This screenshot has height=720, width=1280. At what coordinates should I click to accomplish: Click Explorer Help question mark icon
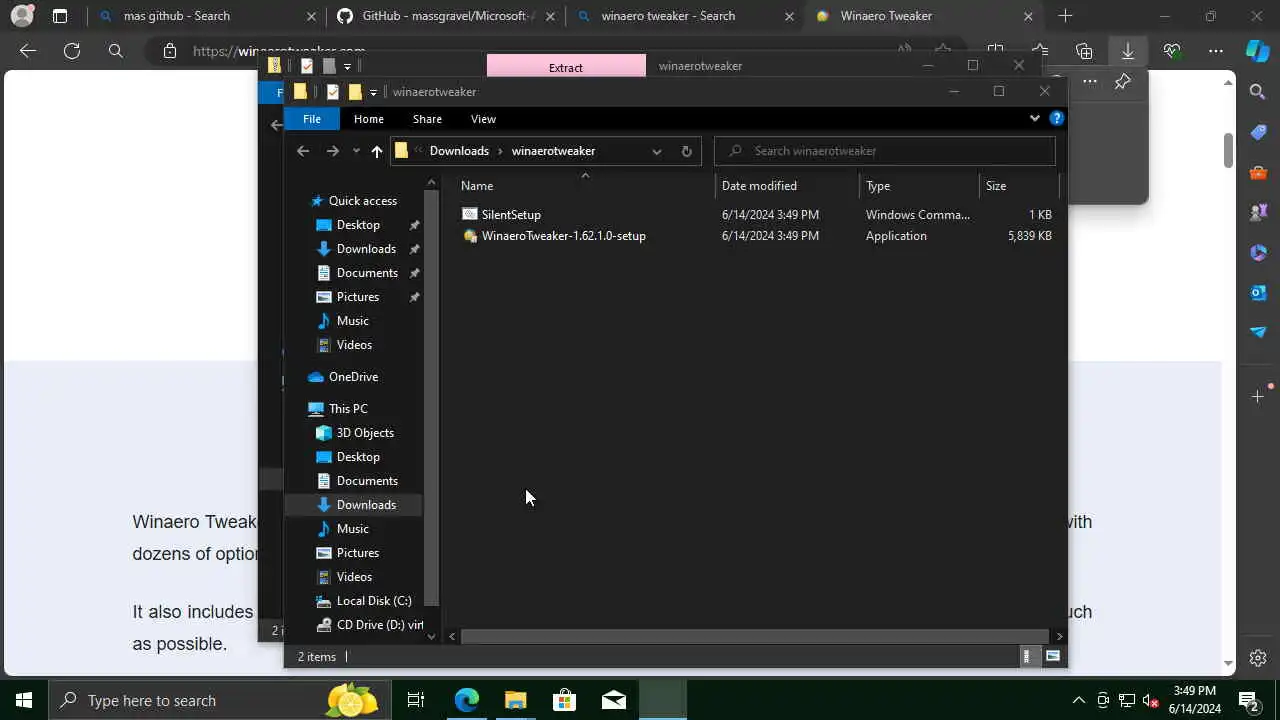1057,119
